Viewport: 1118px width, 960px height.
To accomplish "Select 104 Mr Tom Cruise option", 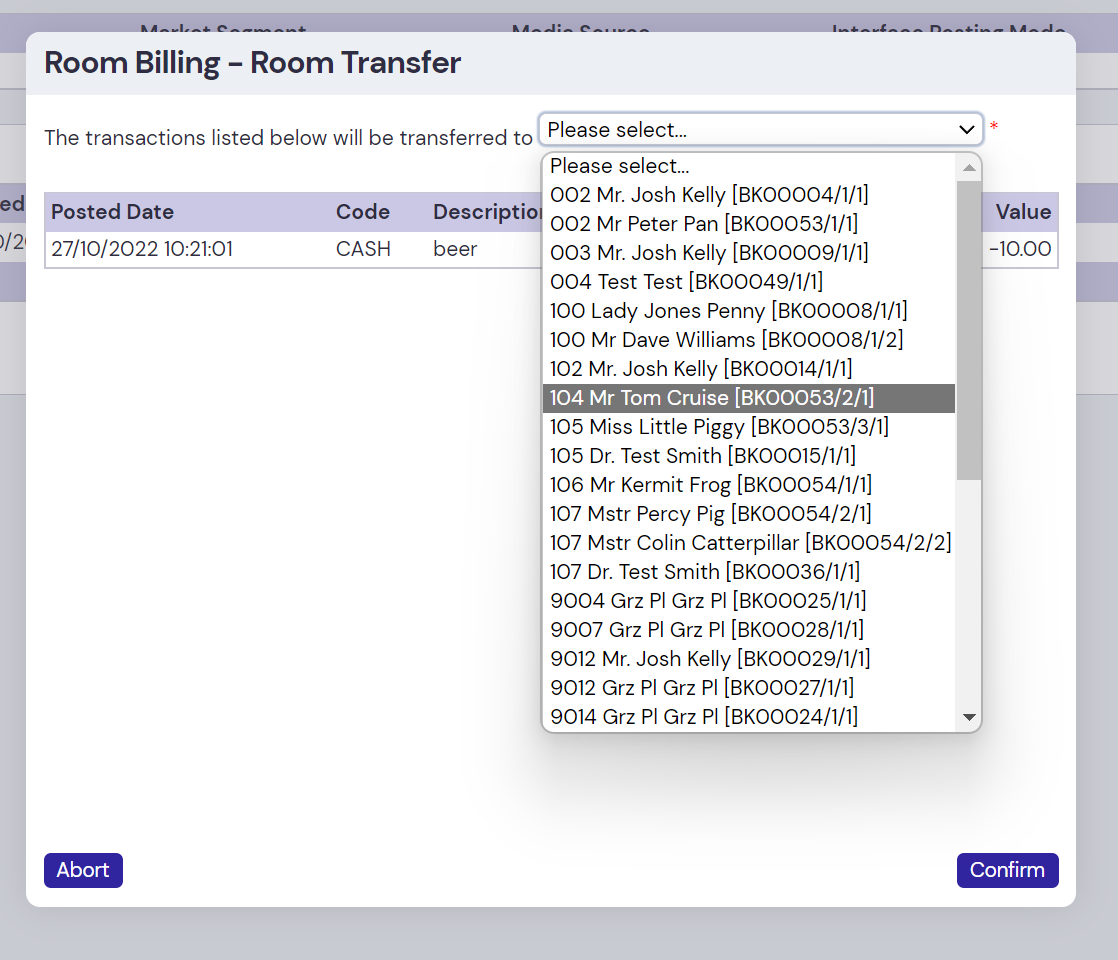I will pos(711,398).
